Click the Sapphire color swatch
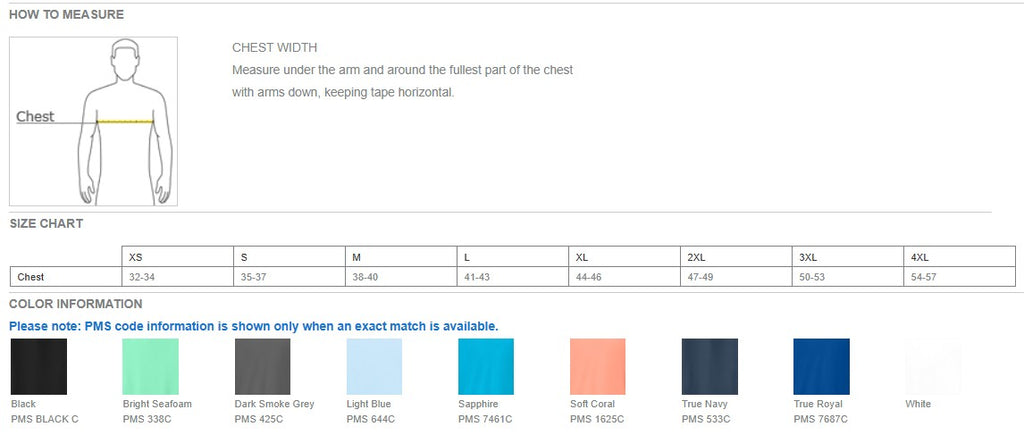 coord(486,366)
